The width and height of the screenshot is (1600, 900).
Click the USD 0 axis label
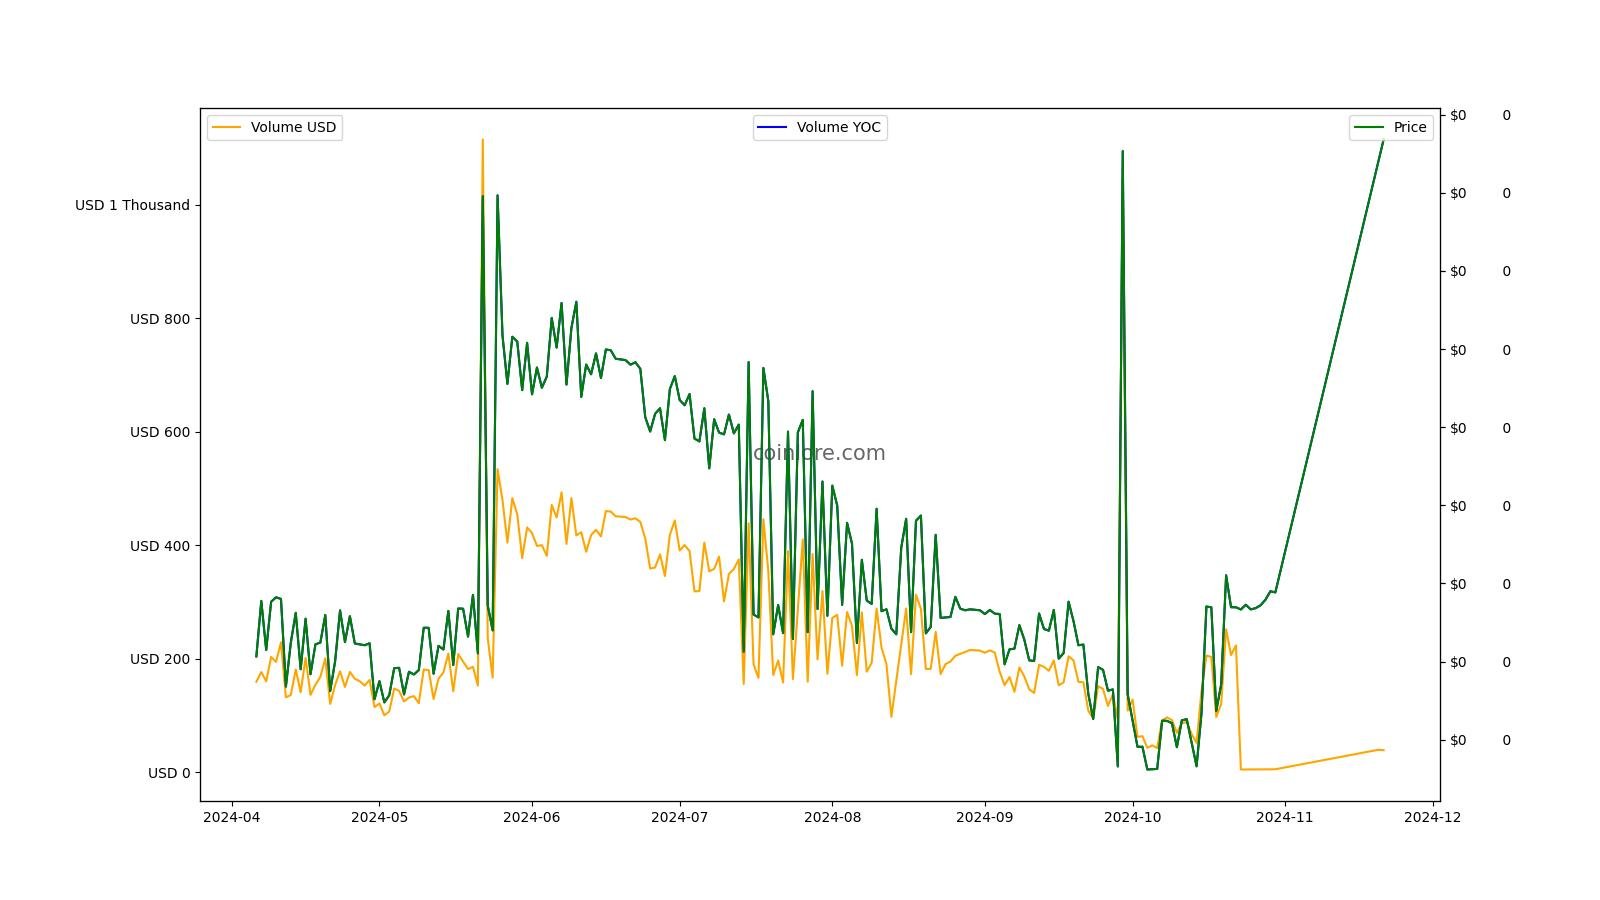169,773
